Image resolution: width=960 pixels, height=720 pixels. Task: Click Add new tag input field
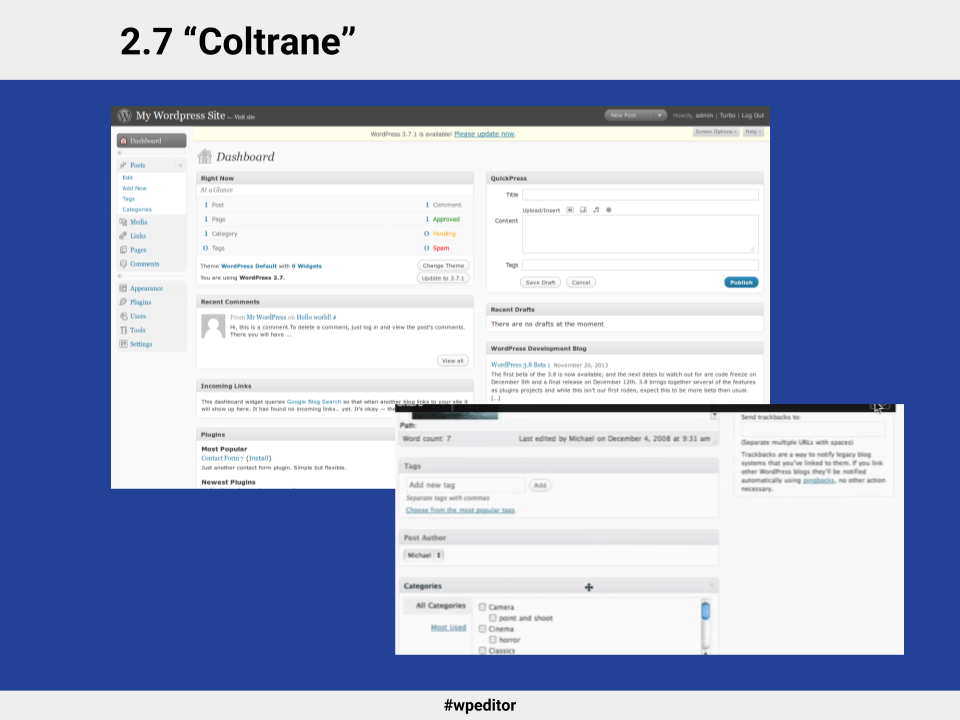(x=465, y=485)
